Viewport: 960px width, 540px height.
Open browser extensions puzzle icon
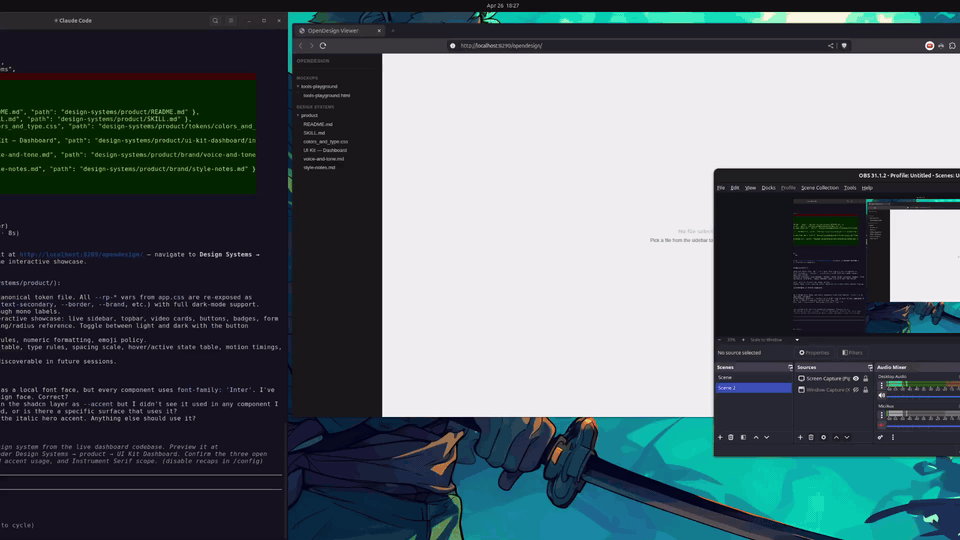[953, 45]
